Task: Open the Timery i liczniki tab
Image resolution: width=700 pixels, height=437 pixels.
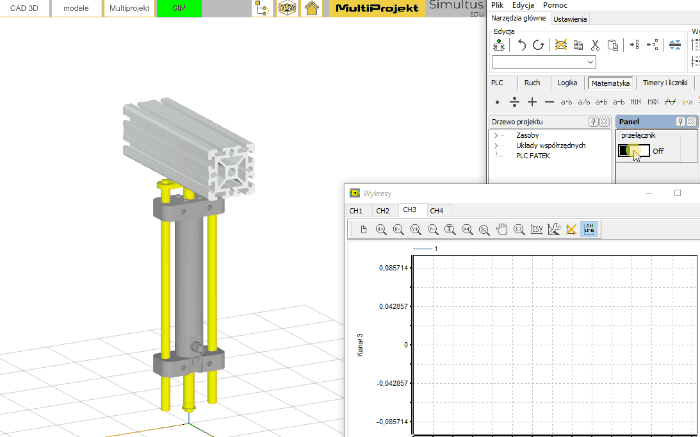Action: pos(666,83)
